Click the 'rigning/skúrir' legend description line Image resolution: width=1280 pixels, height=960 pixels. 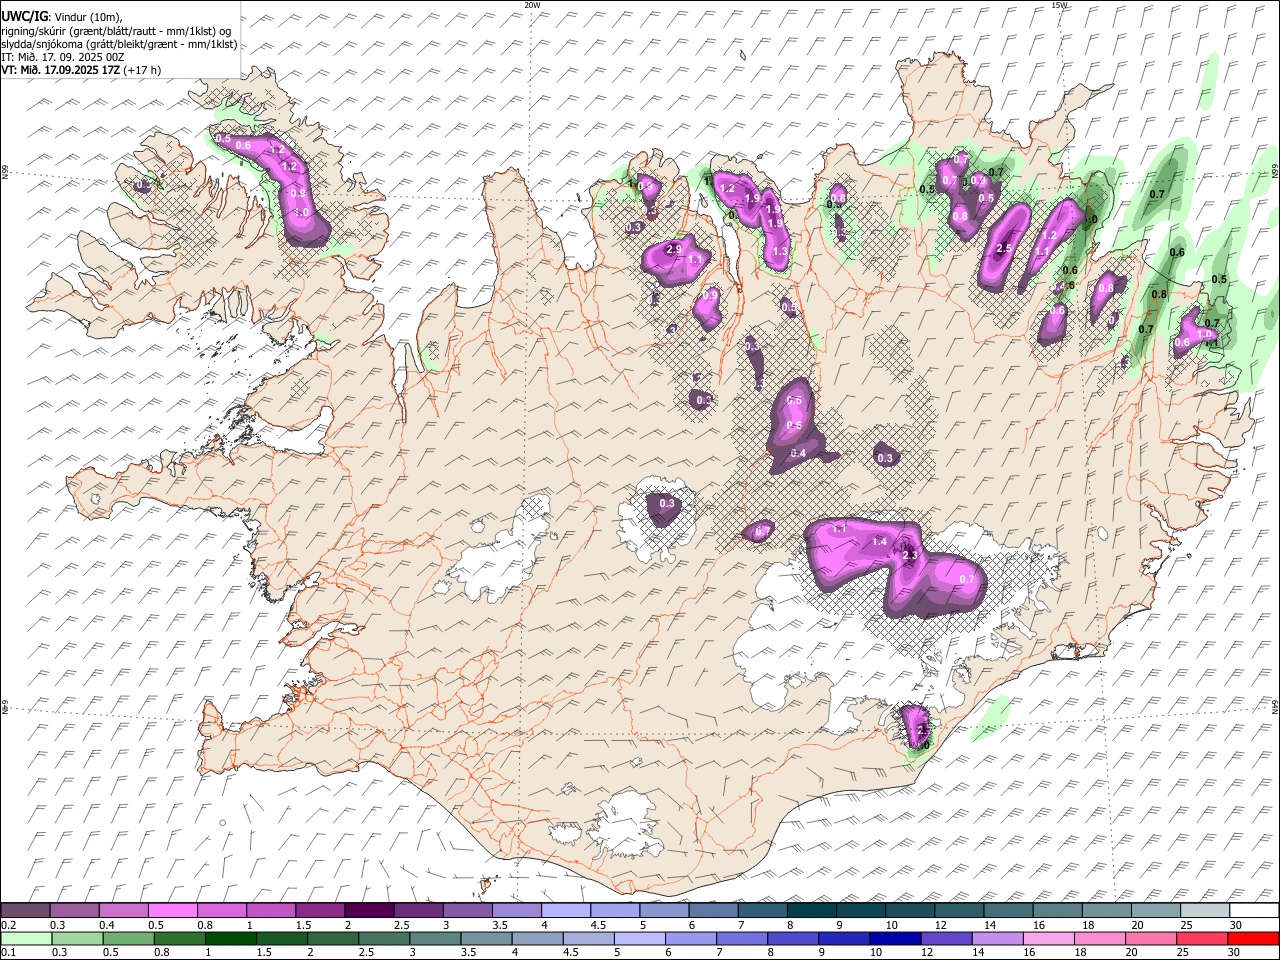[x=116, y=30]
